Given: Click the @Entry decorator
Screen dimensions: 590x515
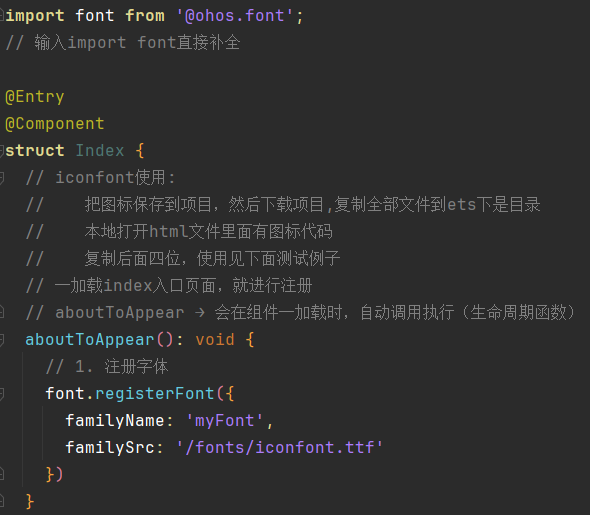Looking at the screenshot, I should 35,97.
